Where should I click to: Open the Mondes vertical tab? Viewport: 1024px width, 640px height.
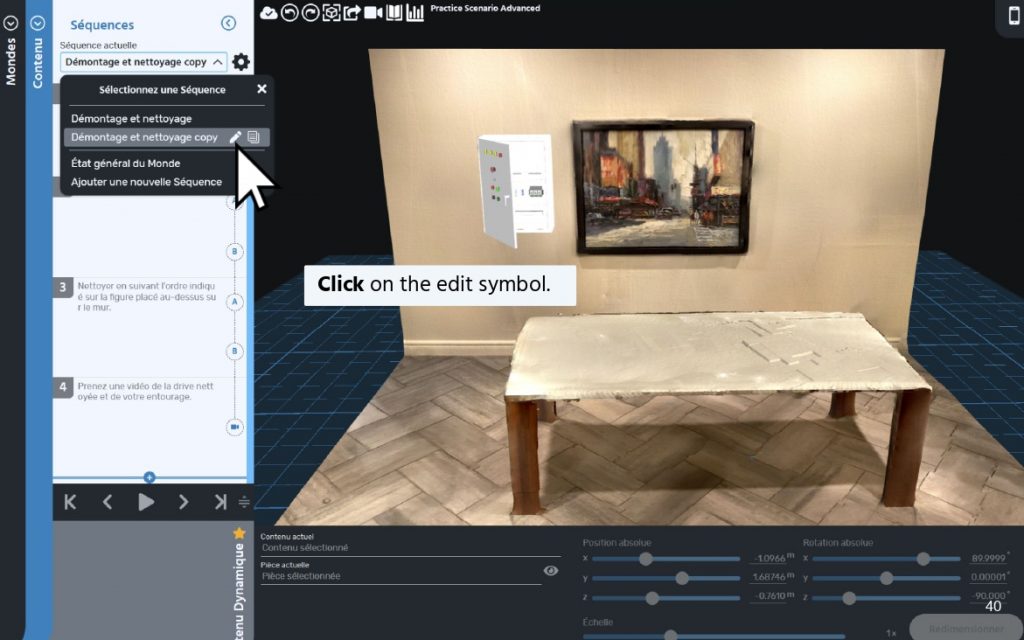[x=10, y=61]
